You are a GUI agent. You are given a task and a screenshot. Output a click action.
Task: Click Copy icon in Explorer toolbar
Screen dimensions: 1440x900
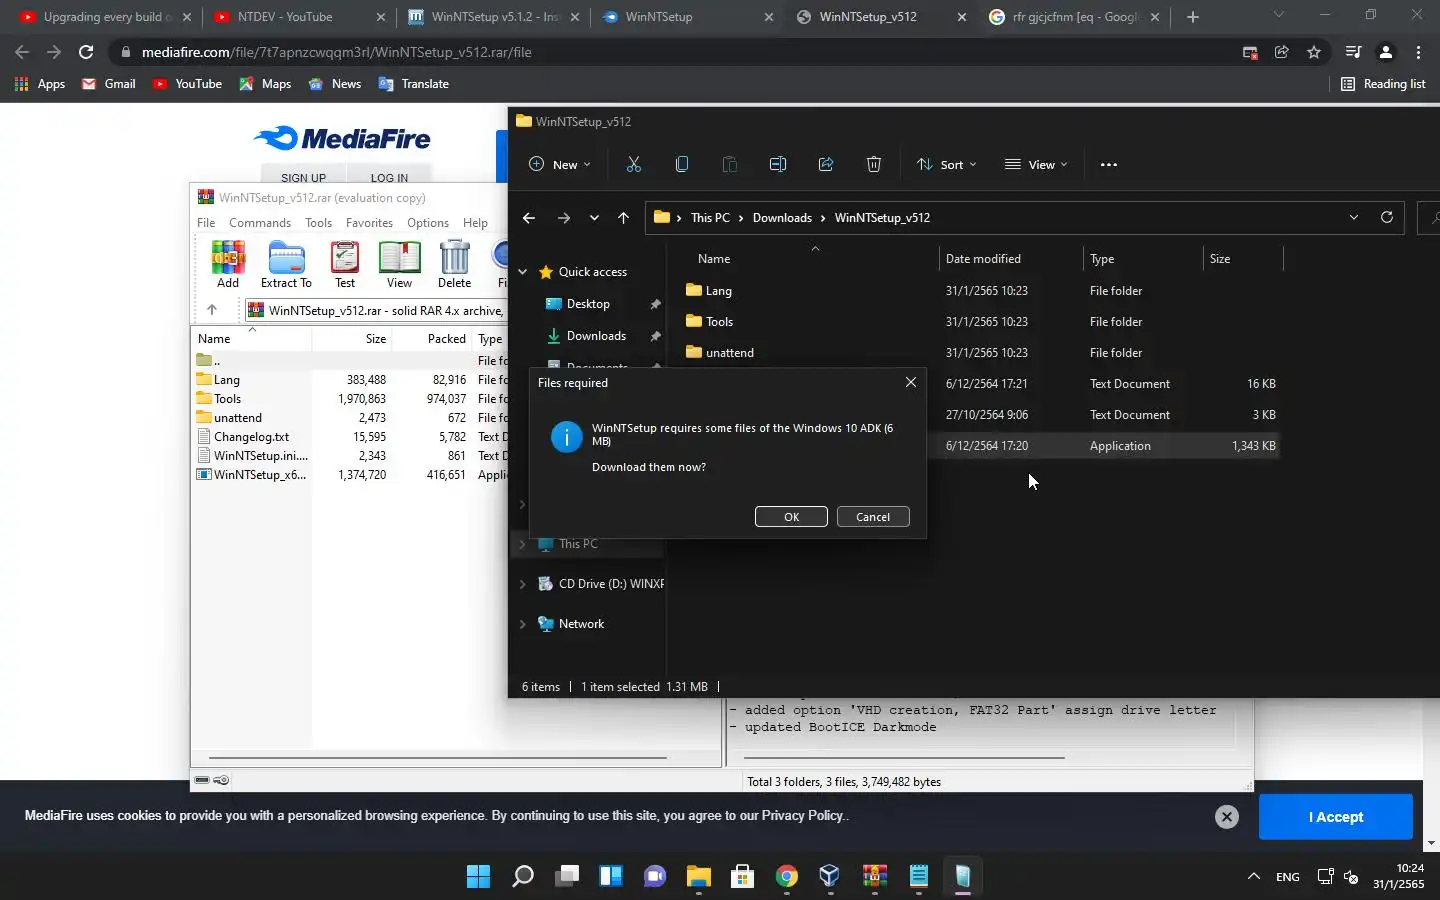(681, 164)
